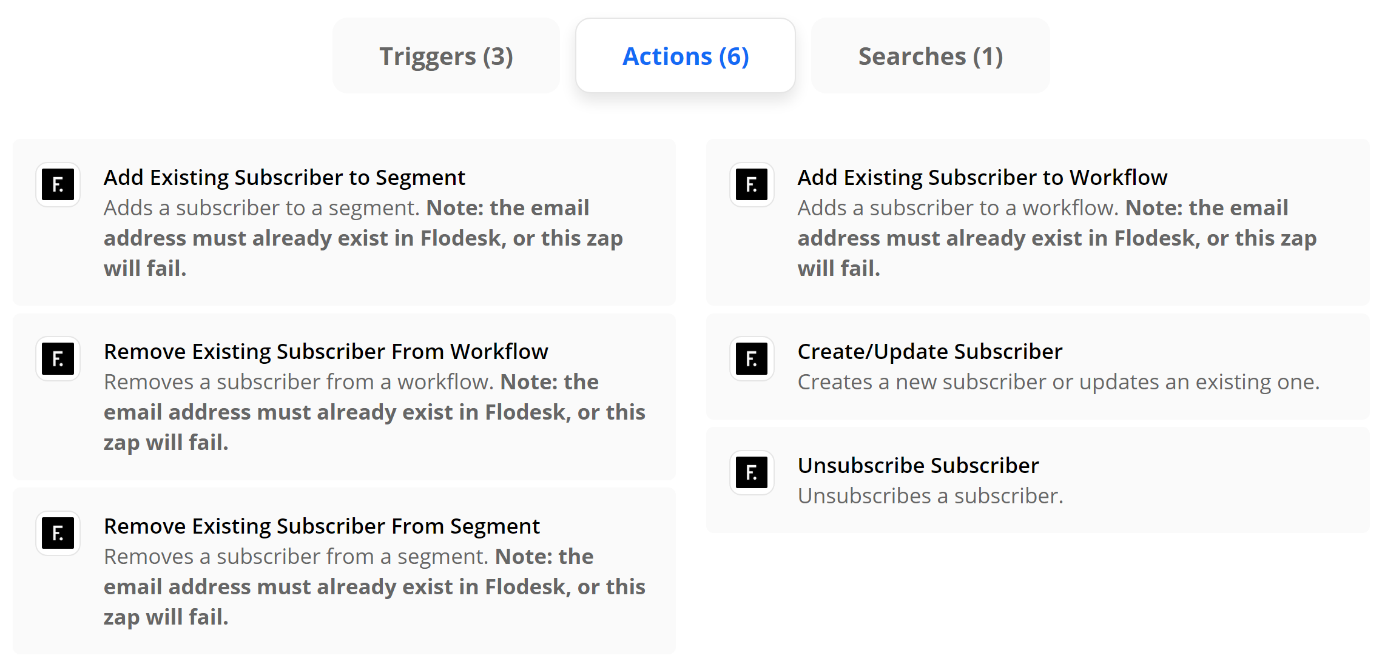Click Flodesk icon beside Unsubscribe Subscriber
The width and height of the screenshot is (1382, 667).
(x=752, y=473)
